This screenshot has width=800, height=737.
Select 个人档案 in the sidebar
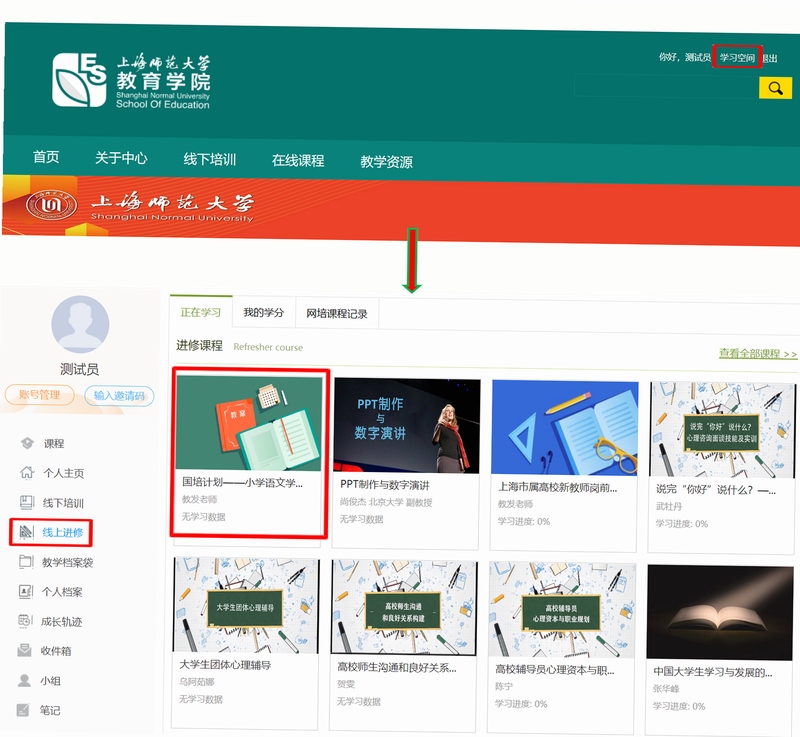coord(62,592)
